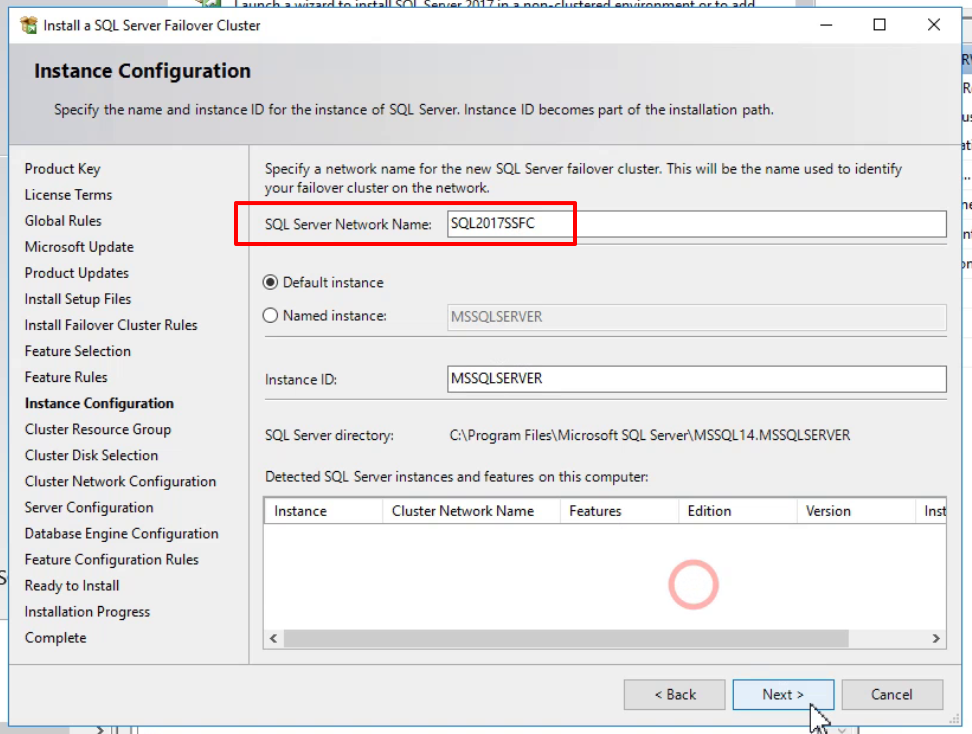972x734 pixels.
Task: Select the Default instance radio button
Action: (270, 283)
